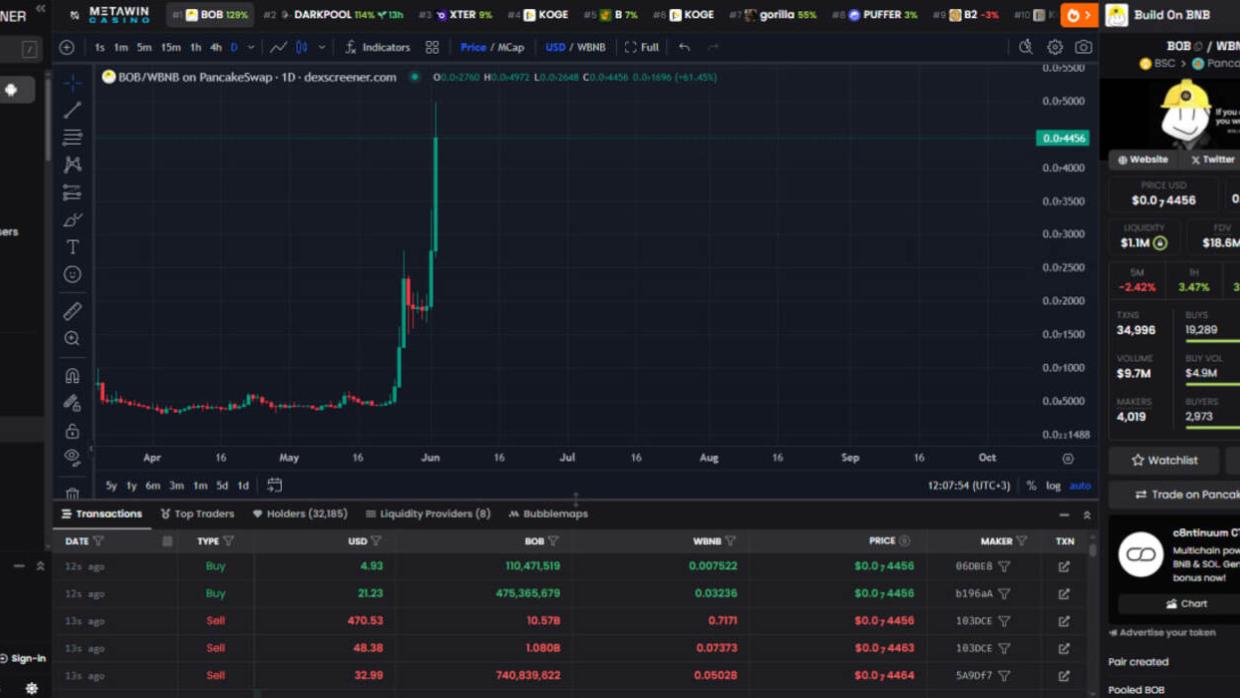Filter transactions by BOB amount
The image size is (1240, 698).
[x=553, y=541]
